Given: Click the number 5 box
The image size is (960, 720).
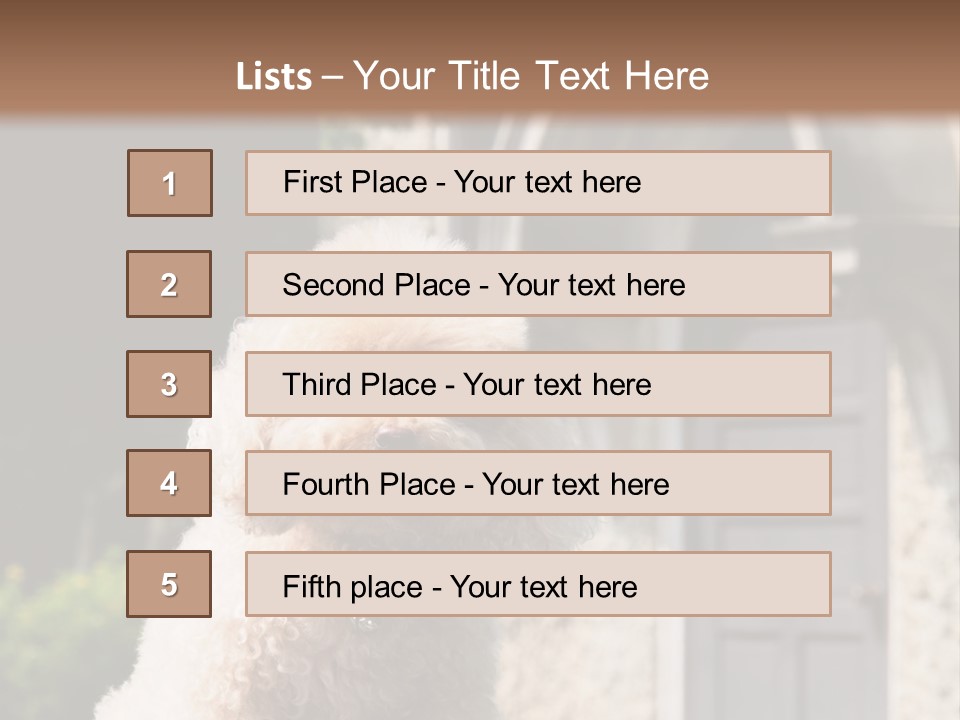Looking at the screenshot, I should [x=169, y=584].
